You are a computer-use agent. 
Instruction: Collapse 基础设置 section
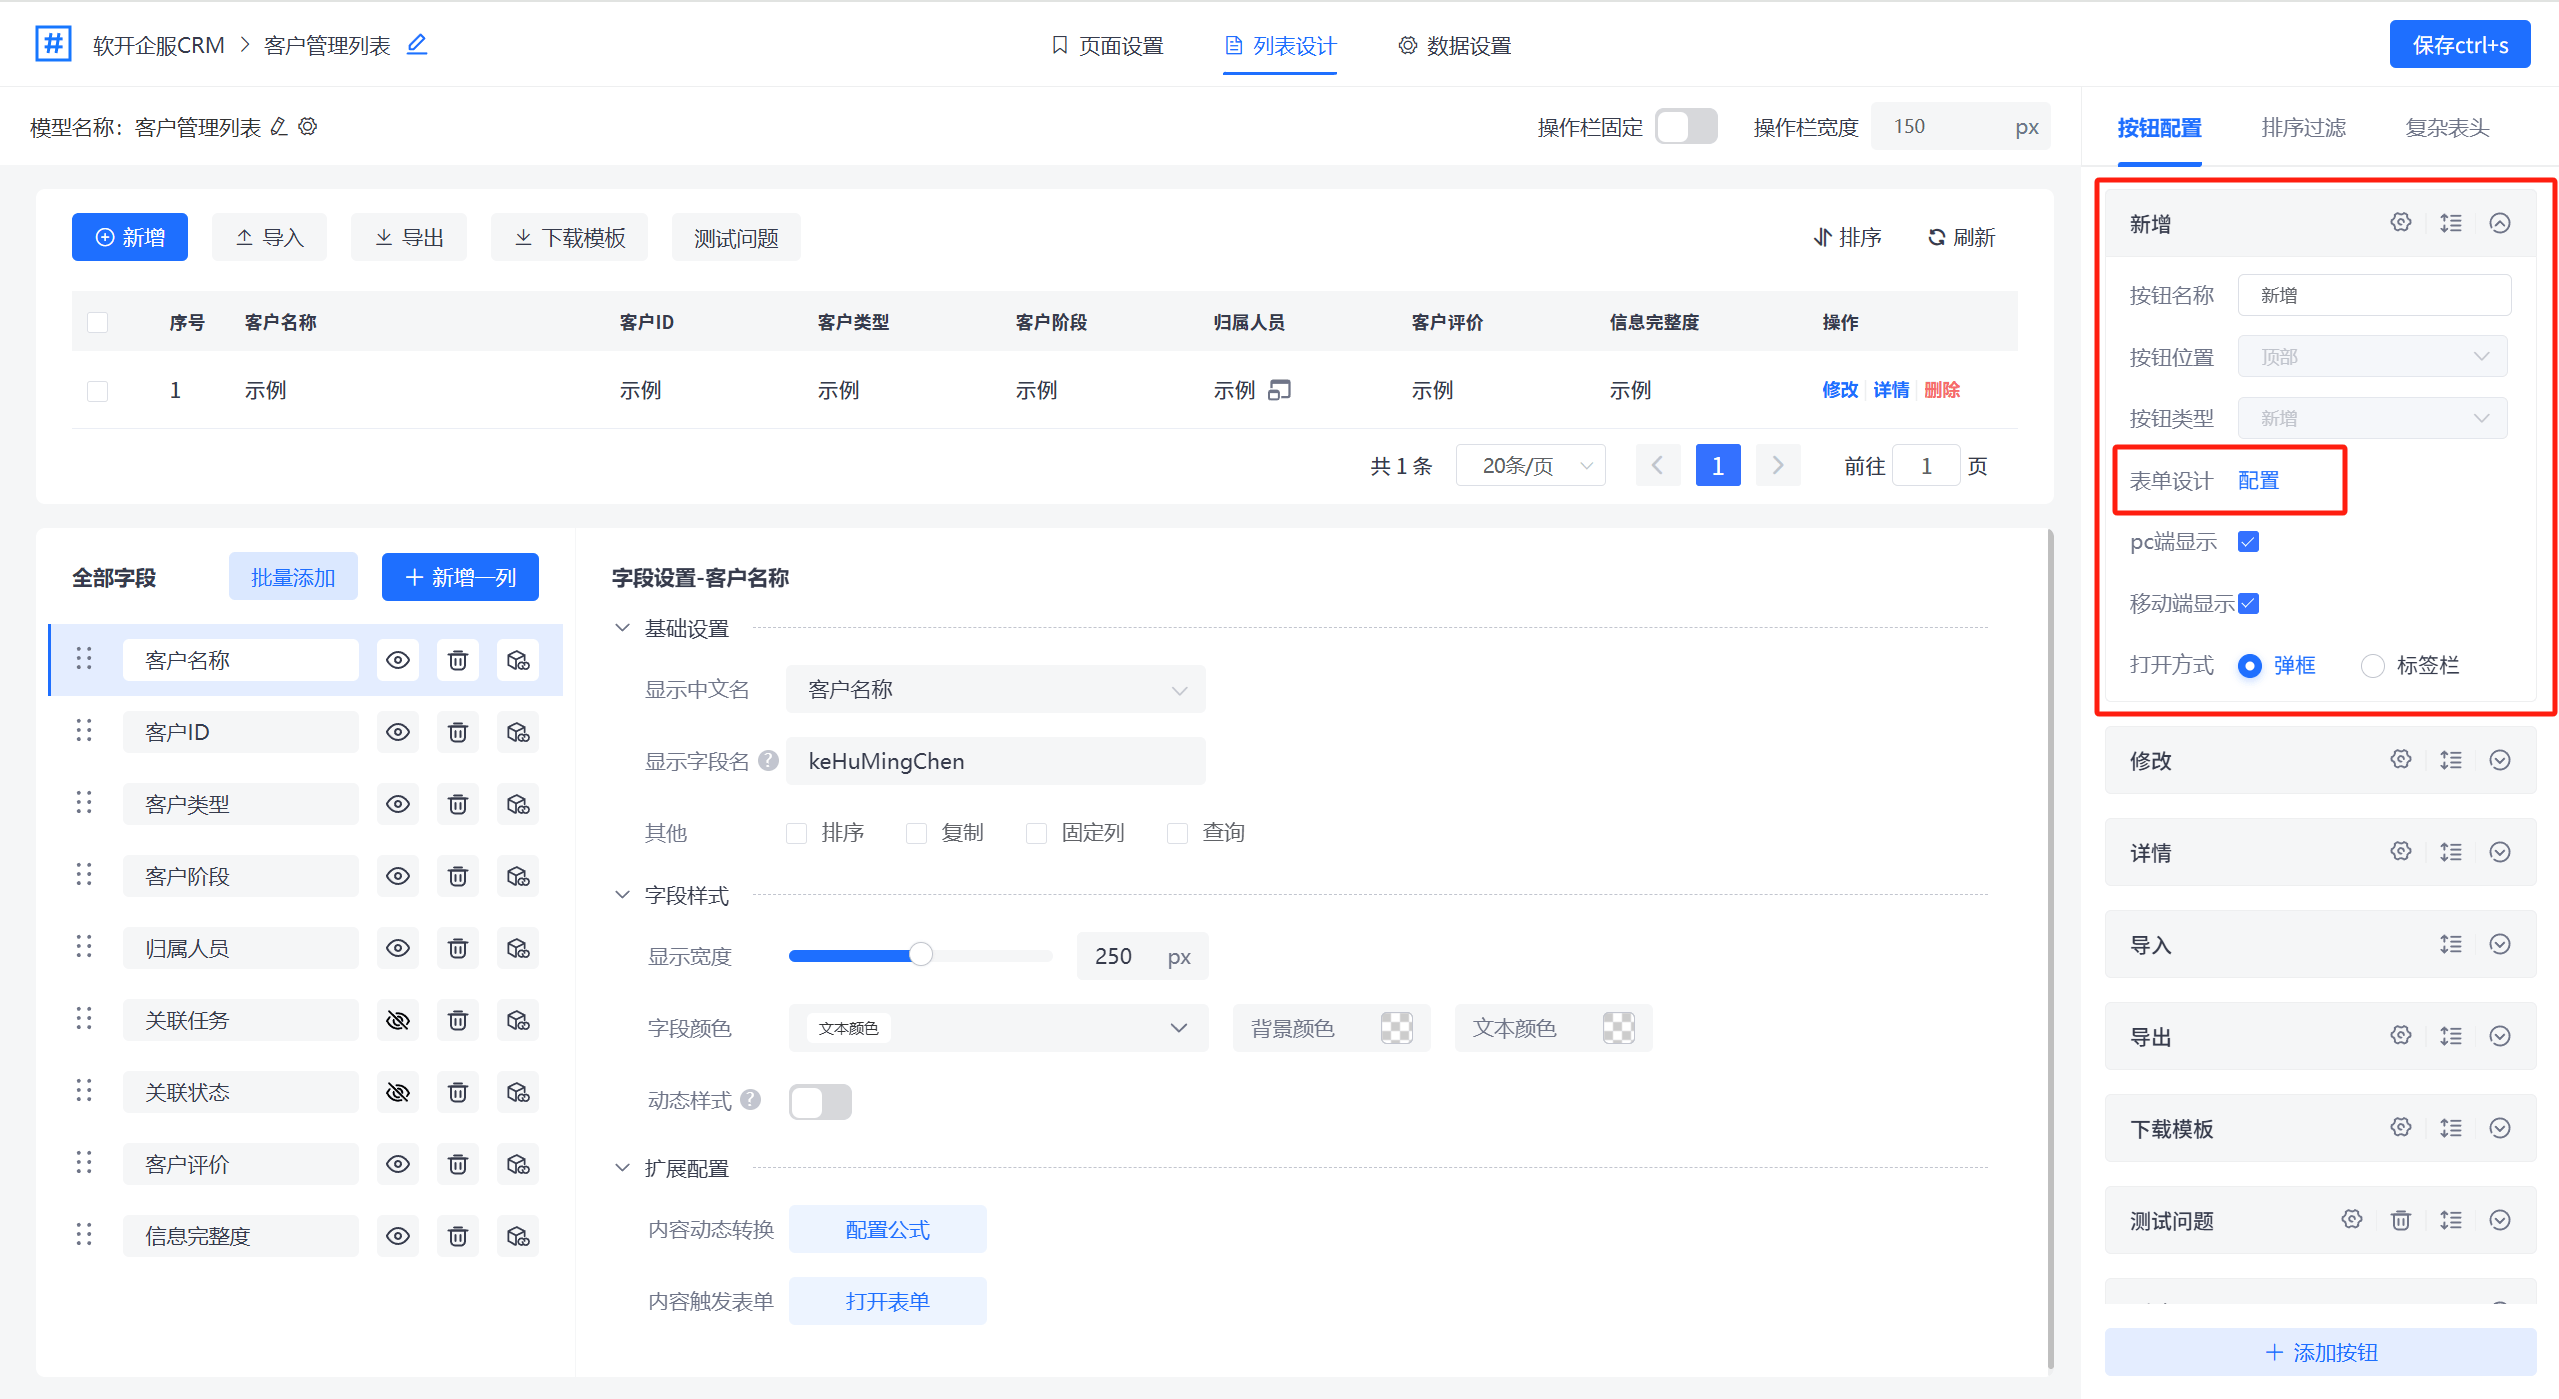622,628
